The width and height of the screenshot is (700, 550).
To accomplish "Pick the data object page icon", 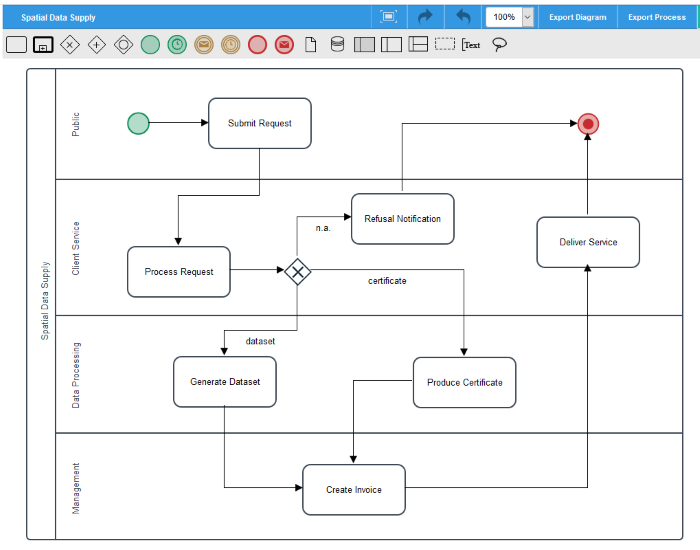I will [311, 45].
